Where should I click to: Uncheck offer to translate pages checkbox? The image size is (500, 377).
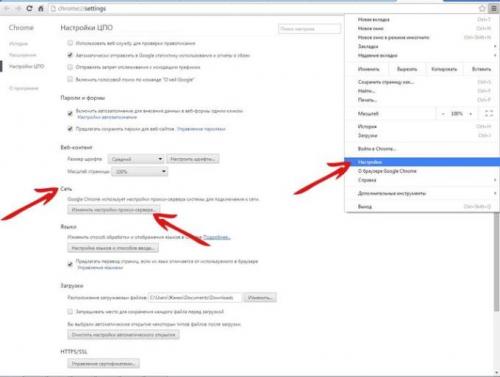coord(70,264)
